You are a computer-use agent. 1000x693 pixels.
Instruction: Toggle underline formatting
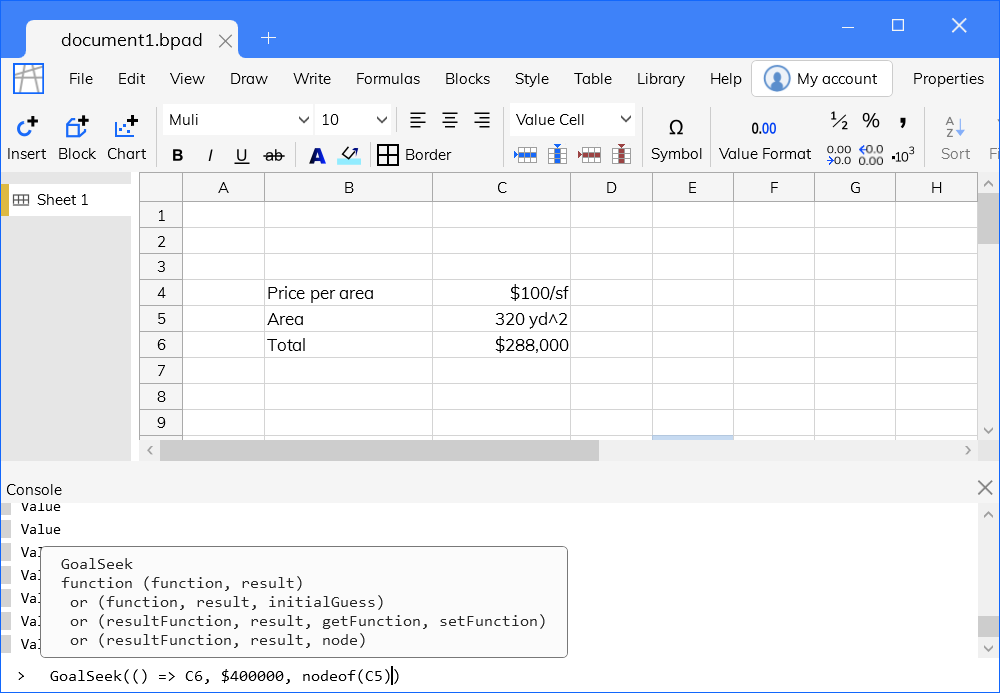pos(242,156)
